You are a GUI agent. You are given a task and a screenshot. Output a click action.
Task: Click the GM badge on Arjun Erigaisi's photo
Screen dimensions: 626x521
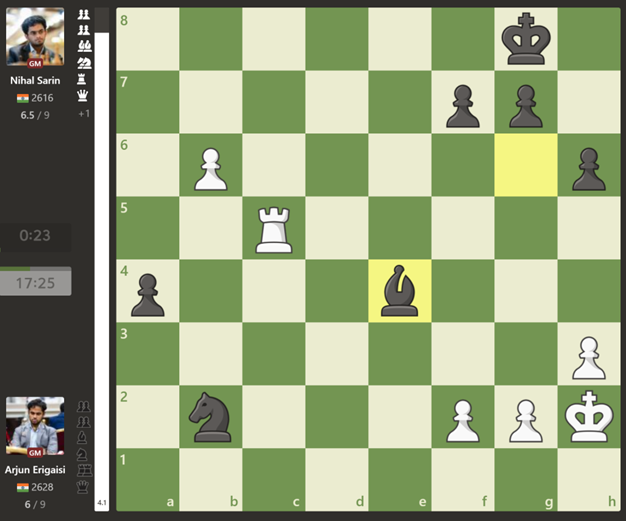coord(35,453)
